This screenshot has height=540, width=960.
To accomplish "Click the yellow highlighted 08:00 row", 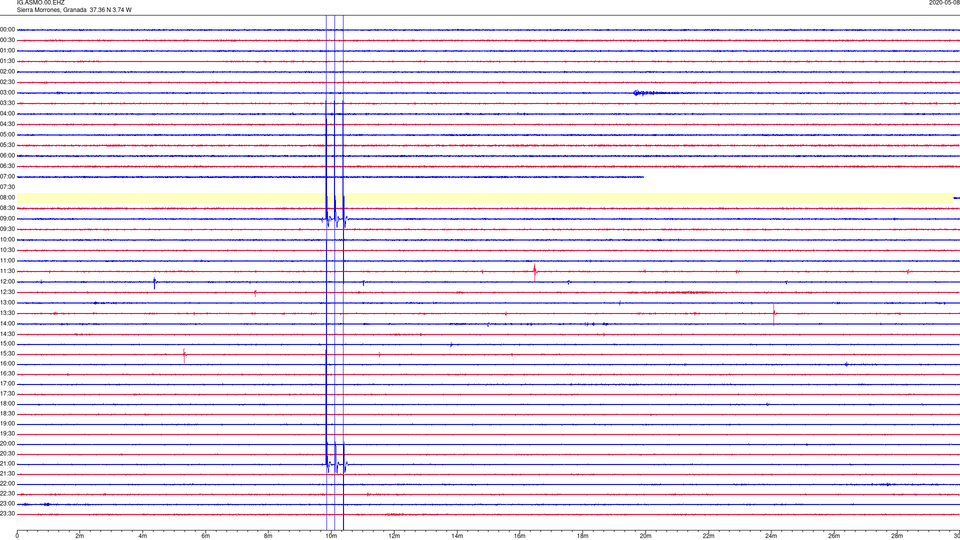I will point(485,198).
